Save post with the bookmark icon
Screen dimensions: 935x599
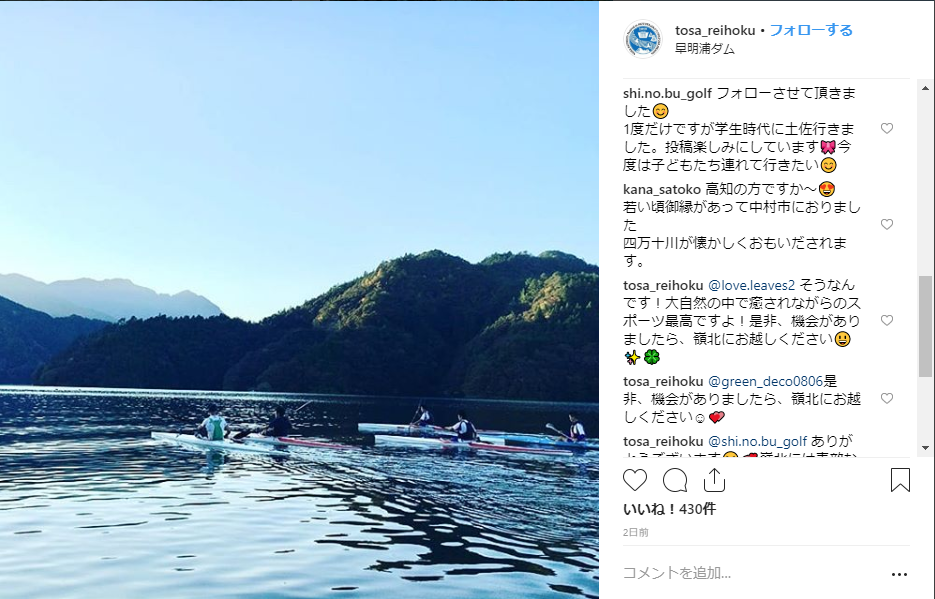click(900, 480)
